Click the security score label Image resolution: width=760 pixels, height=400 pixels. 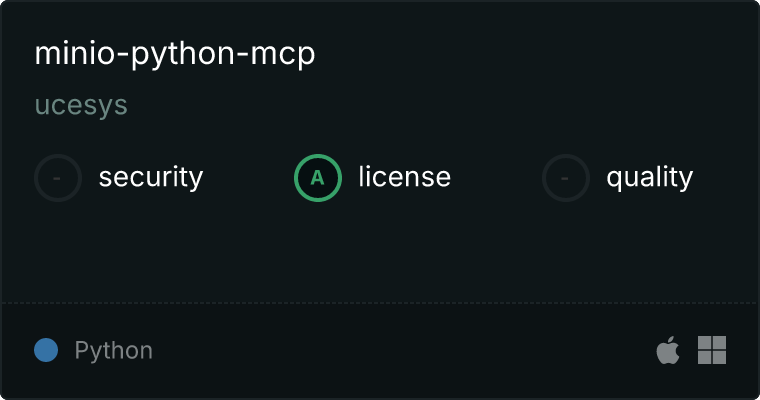[x=151, y=177]
